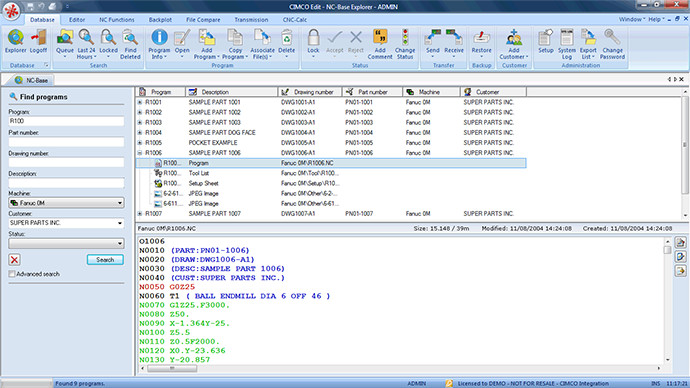The width and height of the screenshot is (690, 388).
Task: Click top icon beside code editor
Action: [x=680, y=242]
